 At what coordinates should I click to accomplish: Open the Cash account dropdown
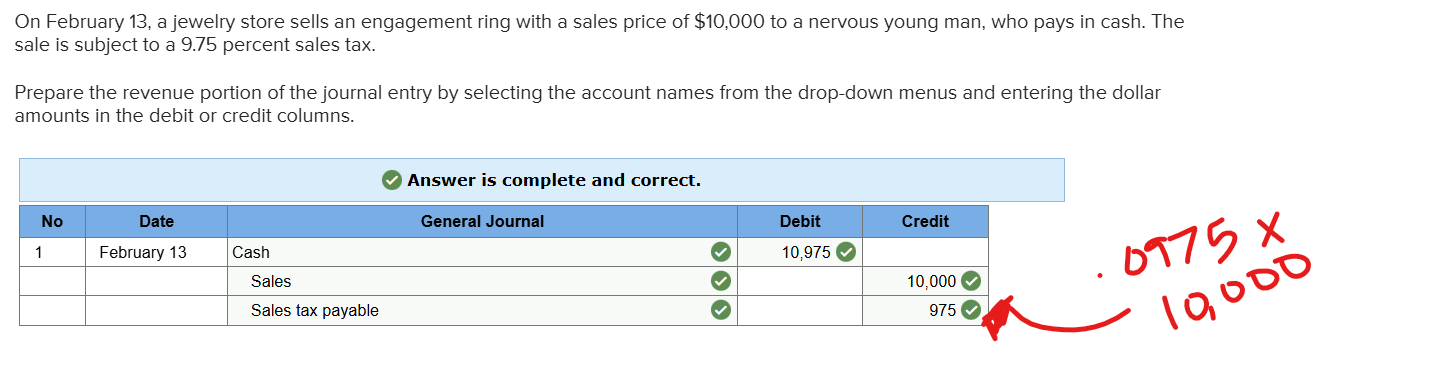point(482,252)
